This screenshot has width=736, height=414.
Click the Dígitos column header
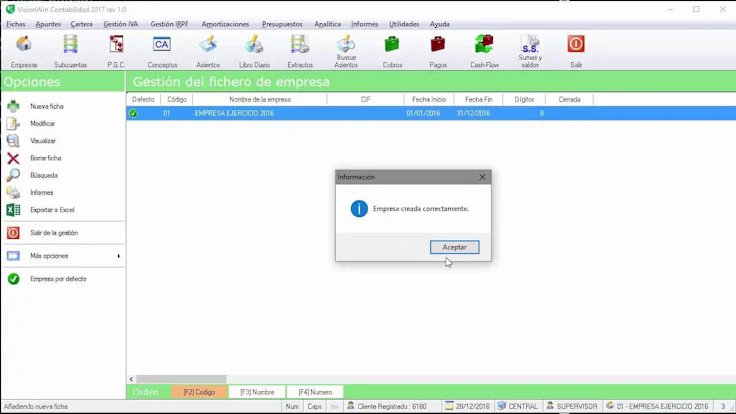[x=524, y=100]
